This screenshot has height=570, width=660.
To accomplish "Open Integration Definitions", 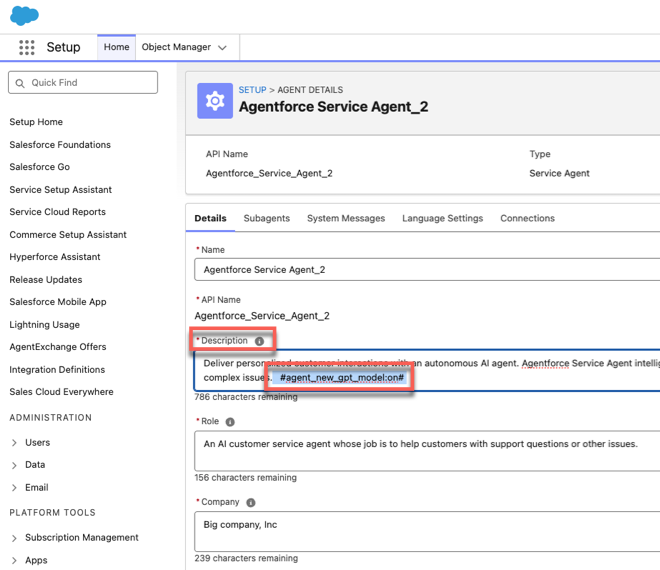I will 57,370.
